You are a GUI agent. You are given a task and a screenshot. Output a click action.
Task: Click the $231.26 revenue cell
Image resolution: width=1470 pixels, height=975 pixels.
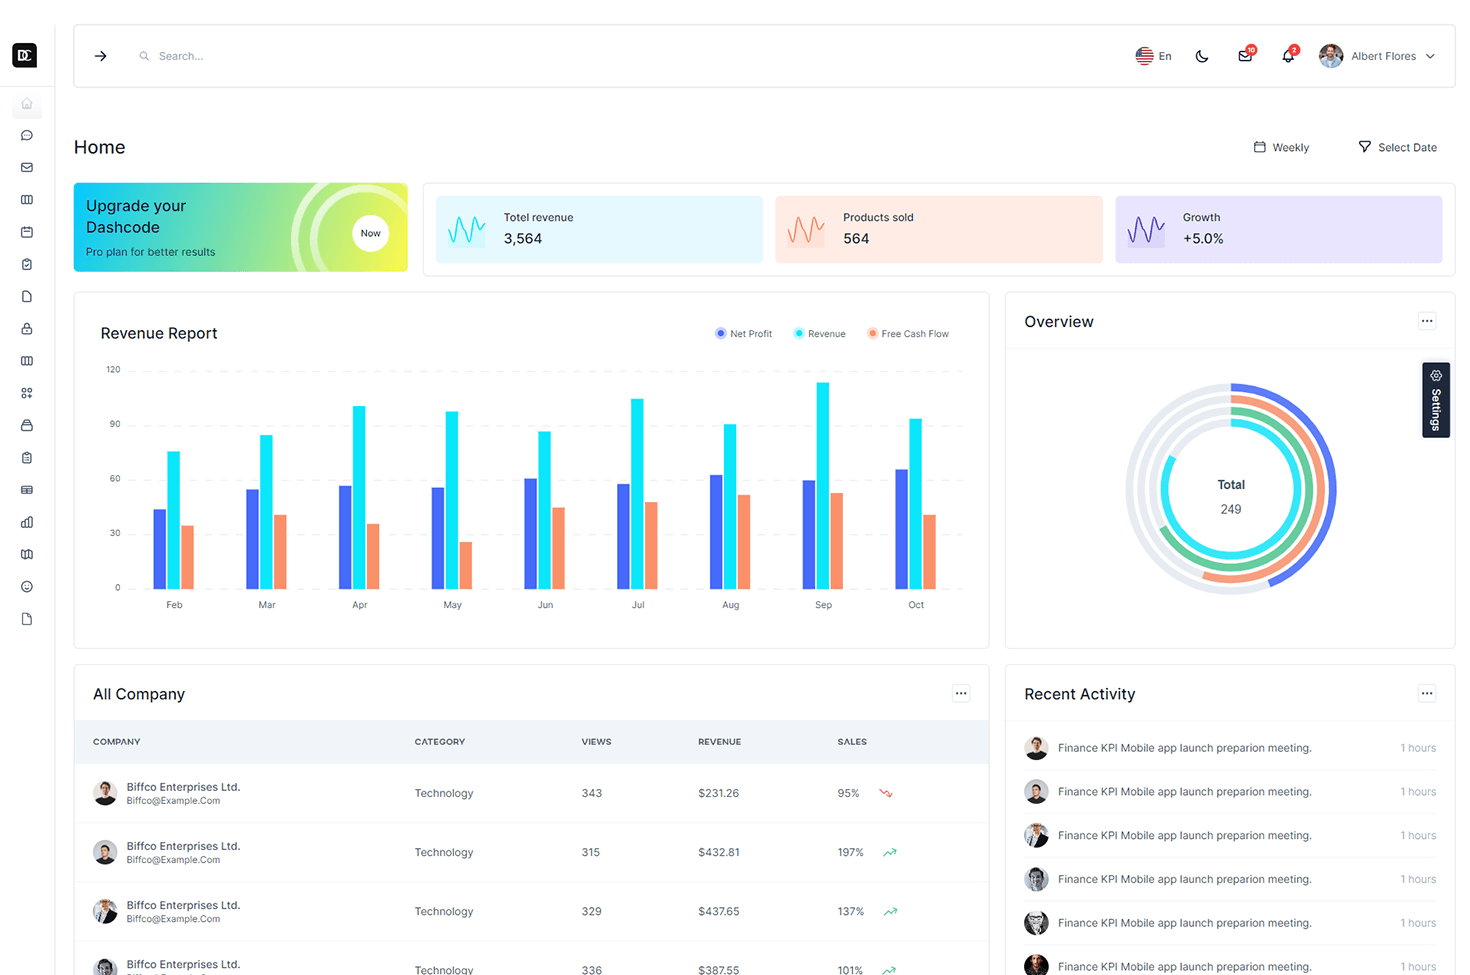[719, 793]
